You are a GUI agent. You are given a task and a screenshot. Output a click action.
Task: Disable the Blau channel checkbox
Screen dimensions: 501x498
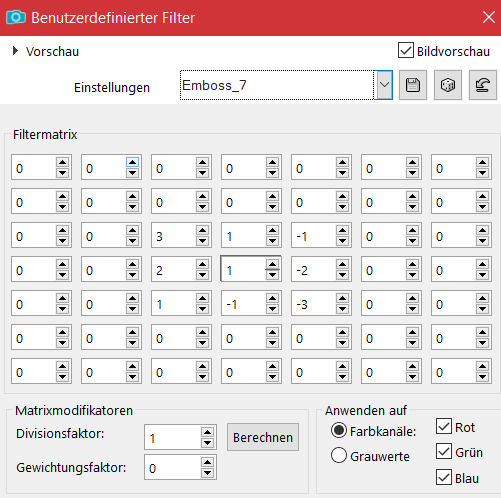tap(444, 478)
